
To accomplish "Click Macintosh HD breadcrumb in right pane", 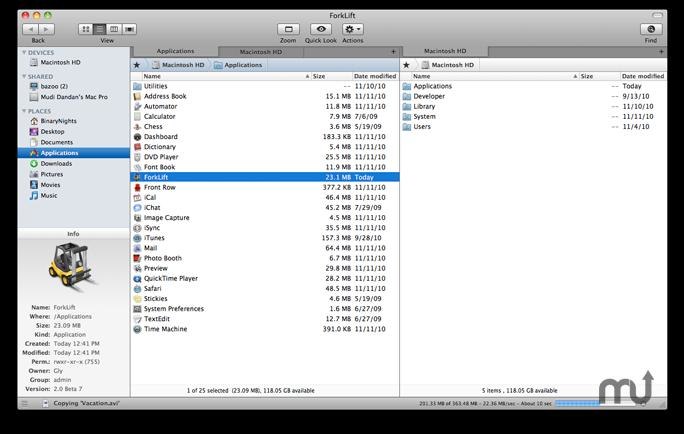I will (448, 65).
